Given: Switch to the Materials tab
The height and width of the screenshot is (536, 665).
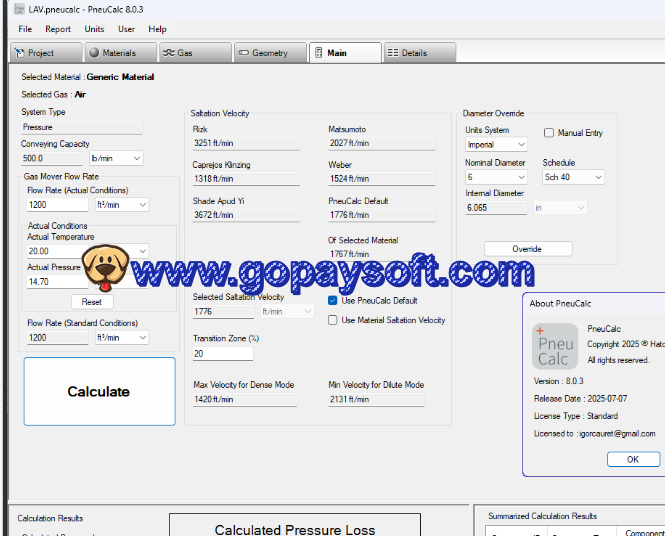Looking at the screenshot, I should pos(112,53).
